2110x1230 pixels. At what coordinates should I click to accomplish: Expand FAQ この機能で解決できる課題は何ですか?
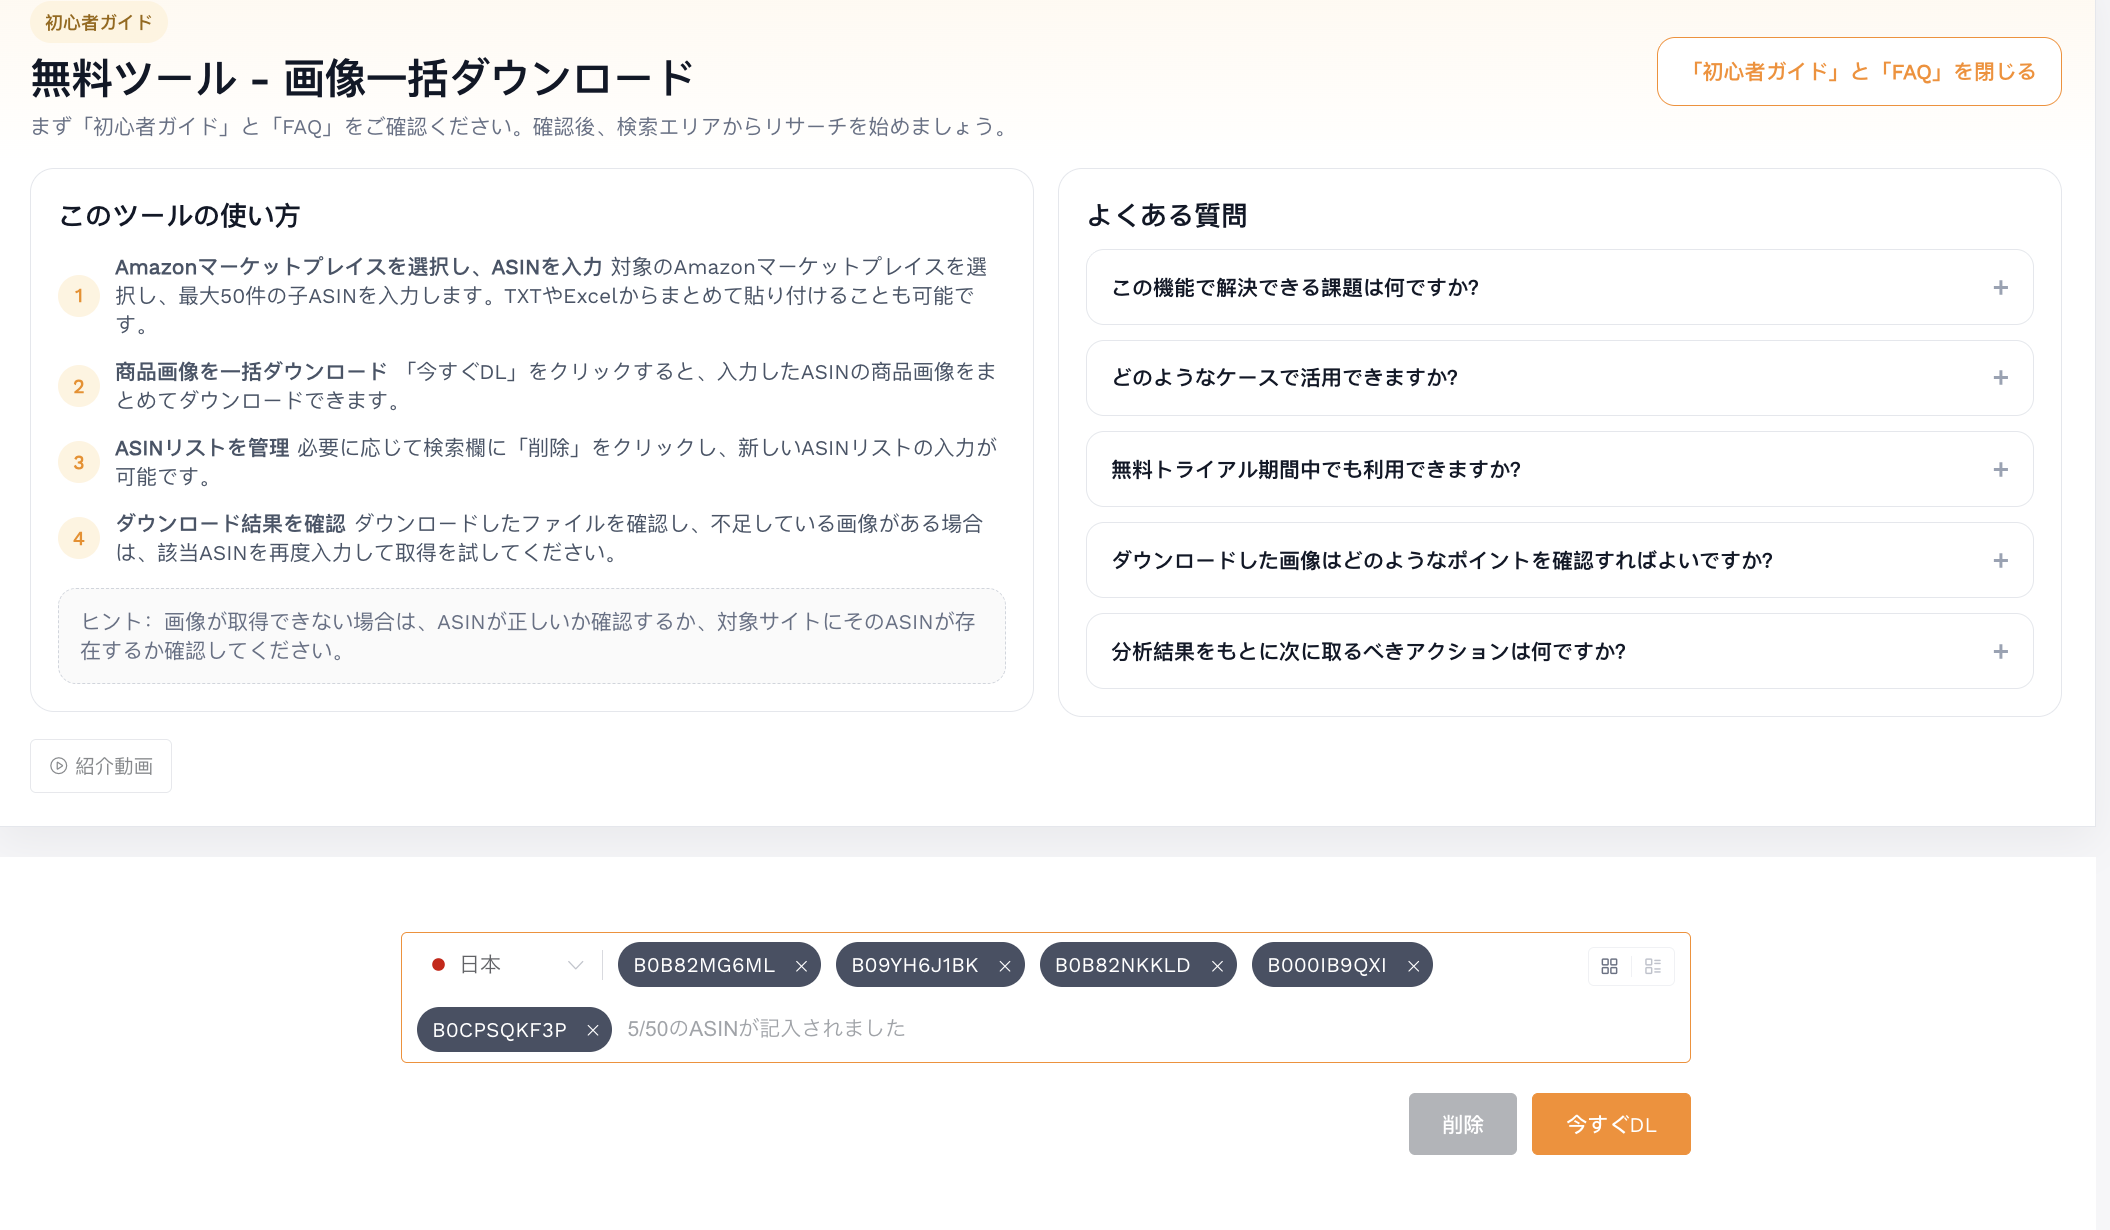tap(1559, 287)
